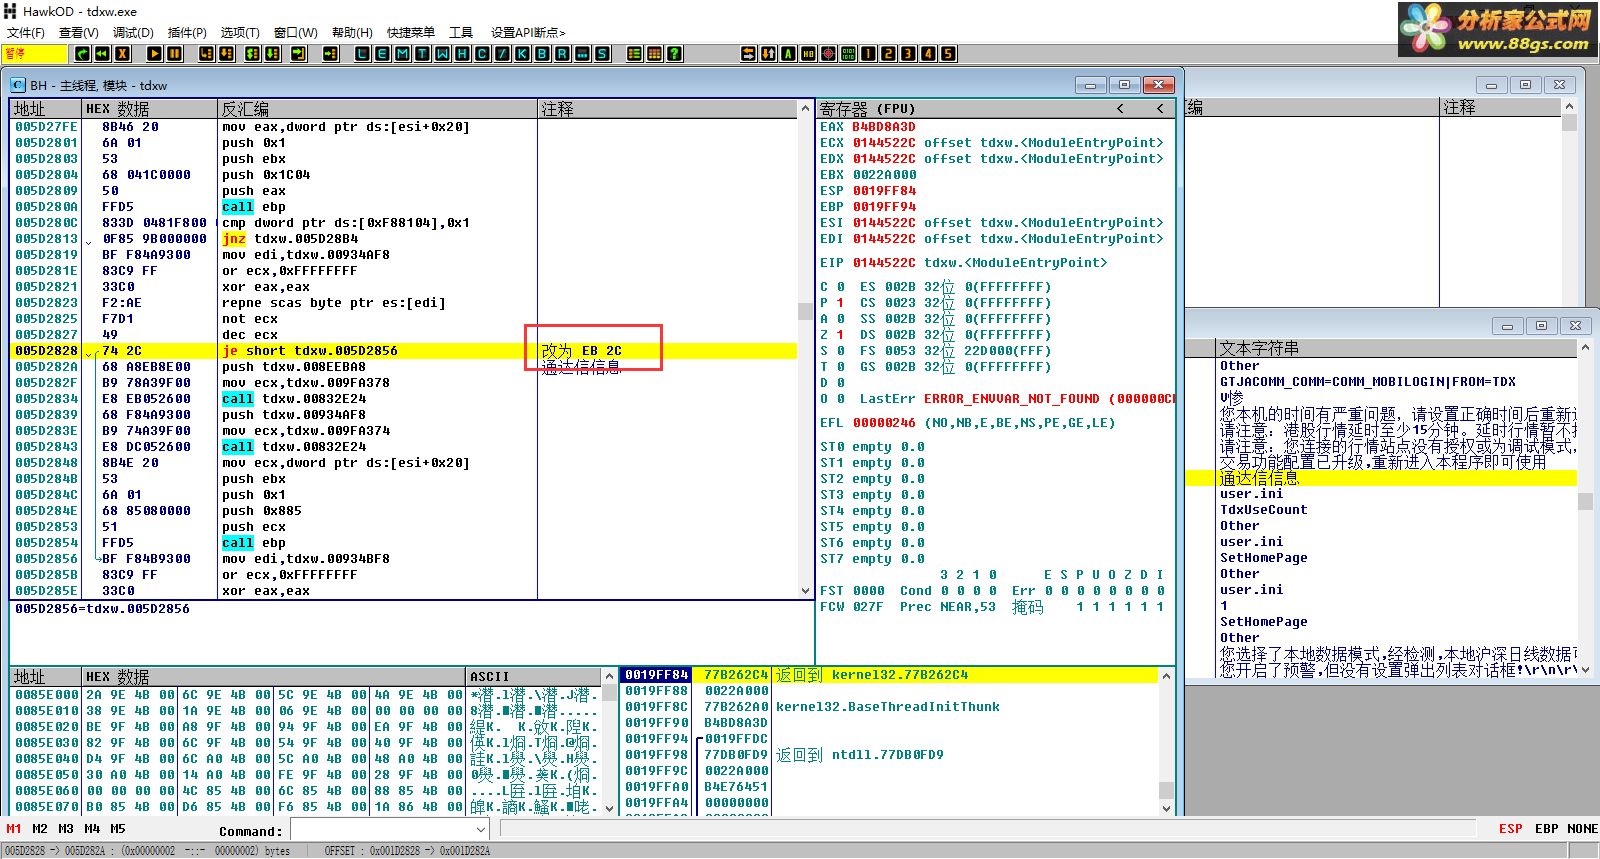Open 选项(T) menu
This screenshot has width=1600, height=859.
pos(239,33)
